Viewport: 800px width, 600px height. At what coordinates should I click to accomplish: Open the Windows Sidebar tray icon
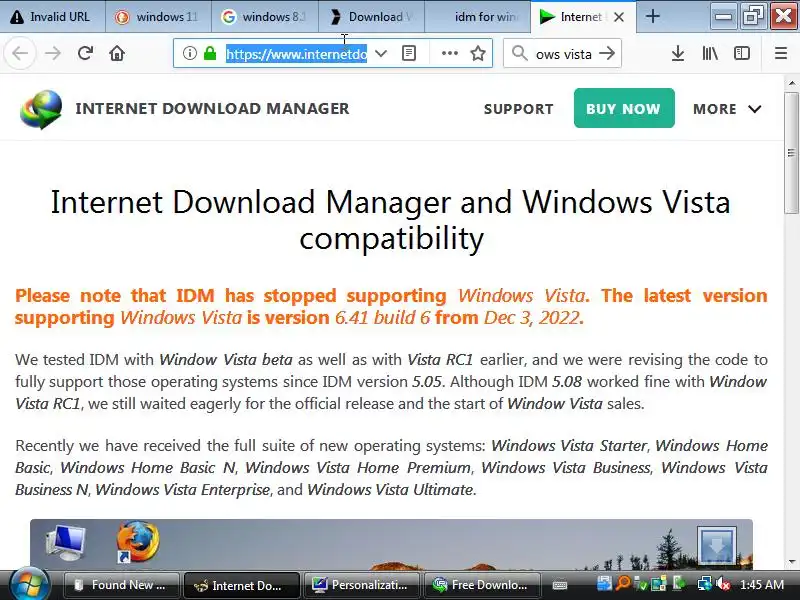click(x=659, y=584)
